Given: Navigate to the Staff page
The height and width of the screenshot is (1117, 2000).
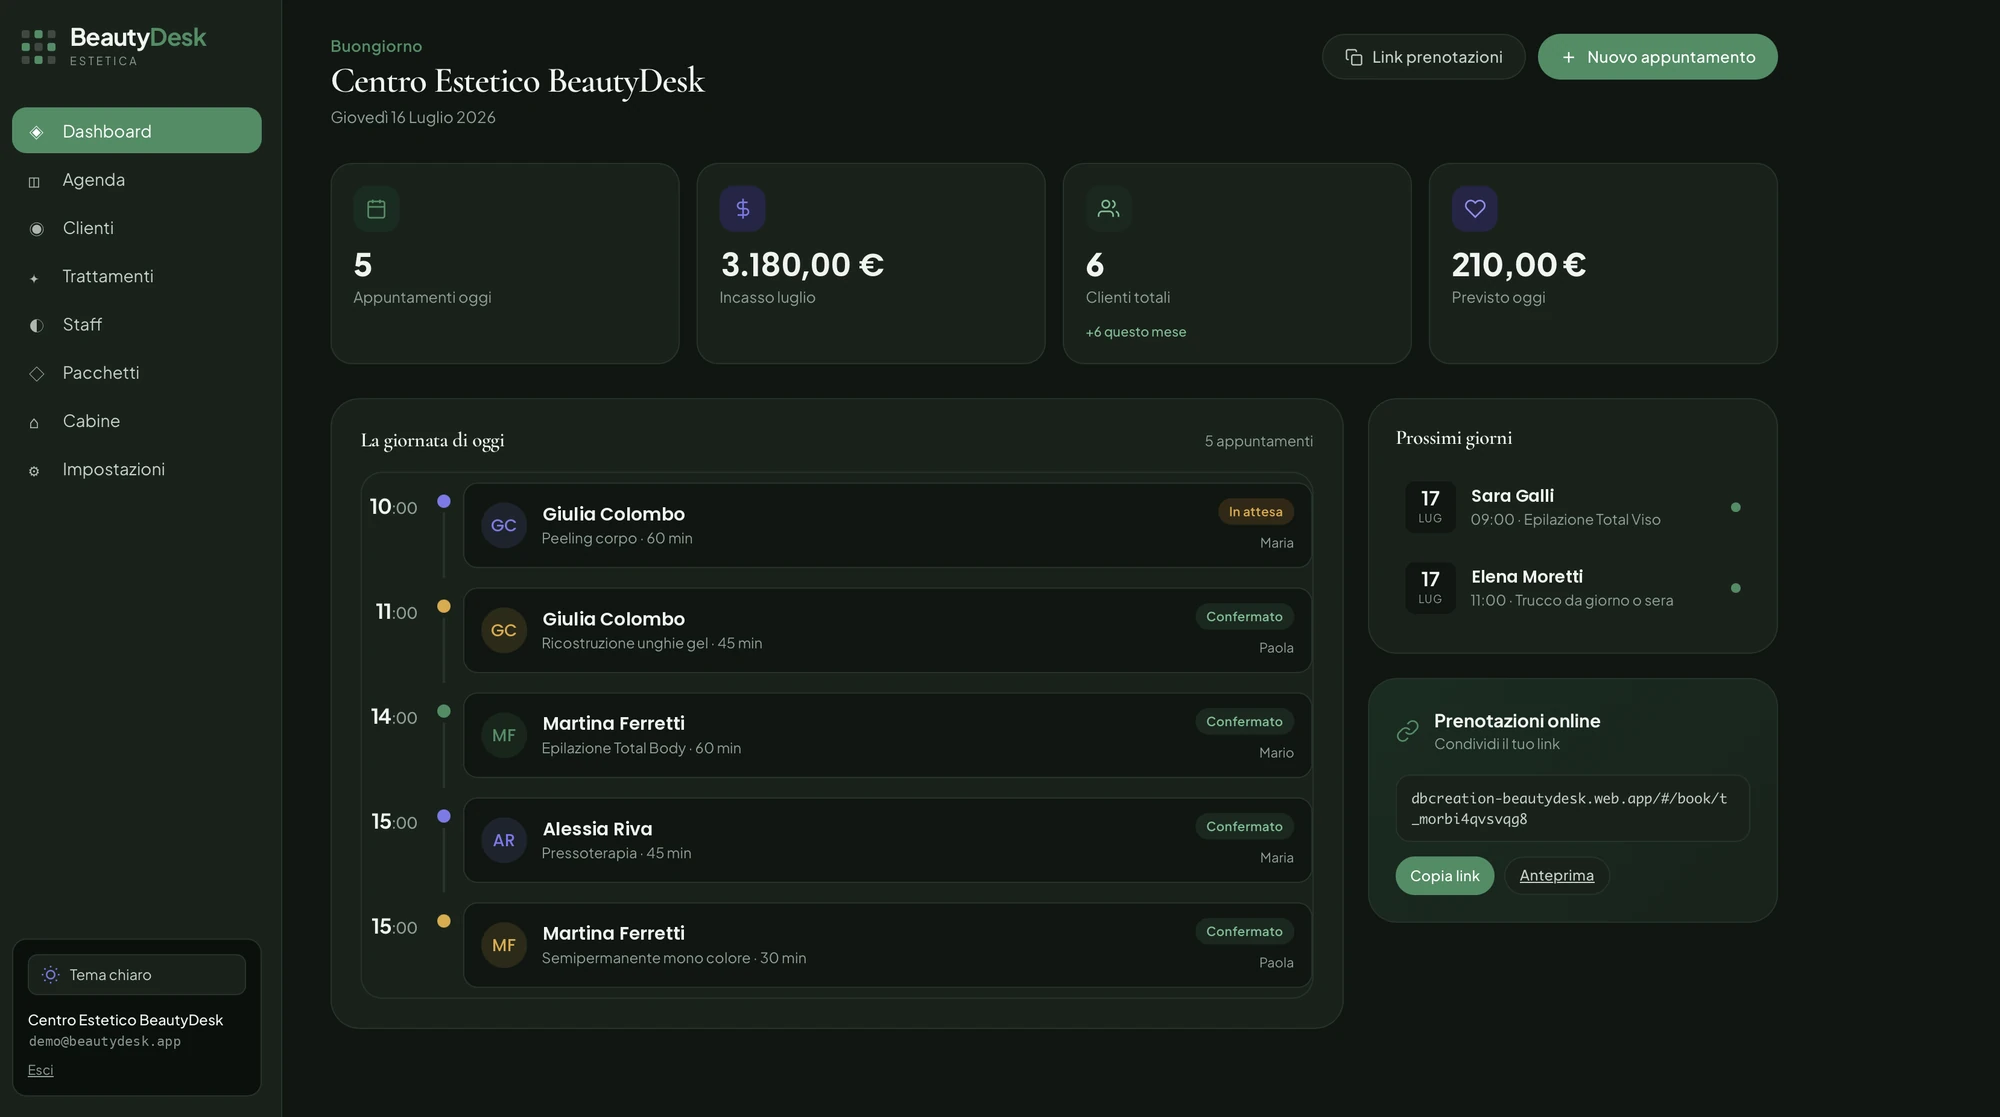Looking at the screenshot, I should point(137,324).
